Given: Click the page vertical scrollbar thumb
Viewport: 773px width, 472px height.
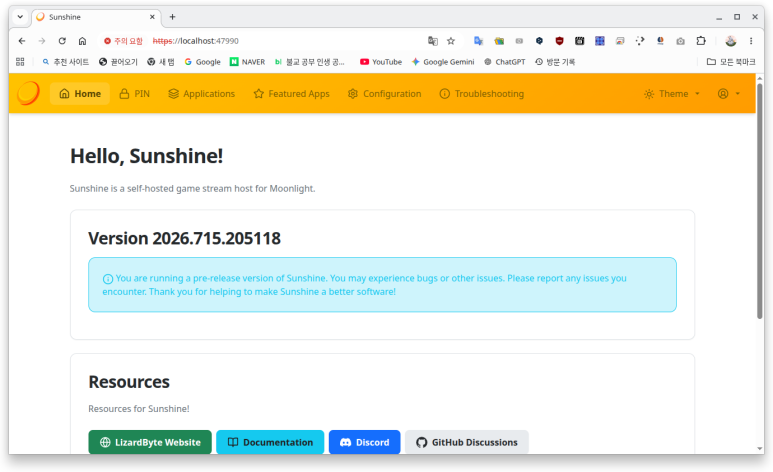Looking at the screenshot, I should pos(760,201).
